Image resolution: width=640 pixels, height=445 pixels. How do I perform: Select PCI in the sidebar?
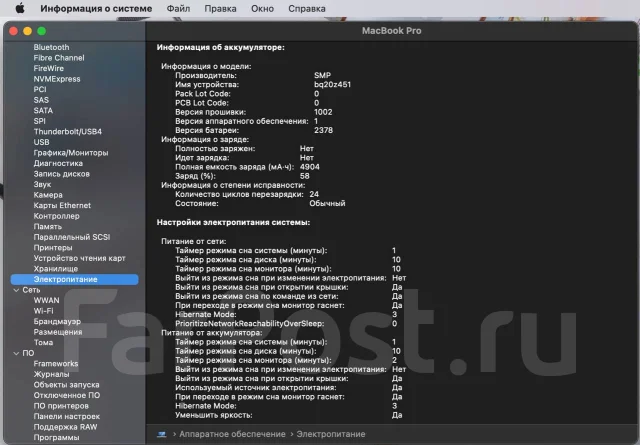[x=40, y=89]
